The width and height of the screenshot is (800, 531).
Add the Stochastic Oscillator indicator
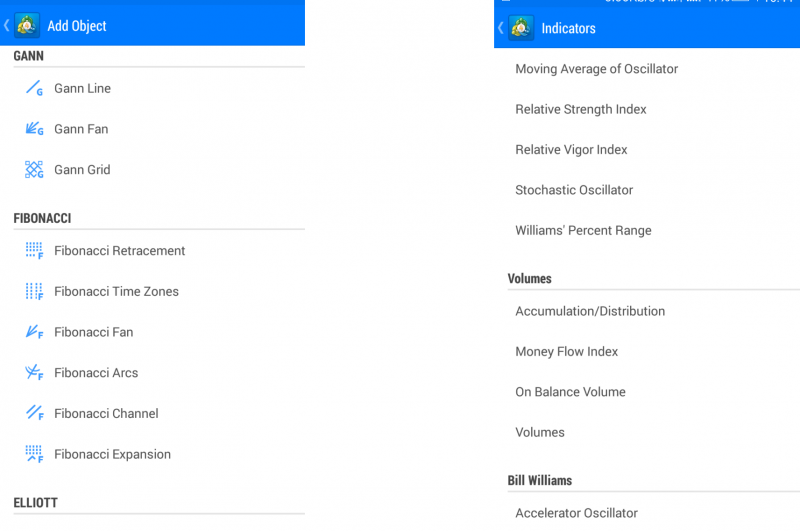click(x=574, y=190)
